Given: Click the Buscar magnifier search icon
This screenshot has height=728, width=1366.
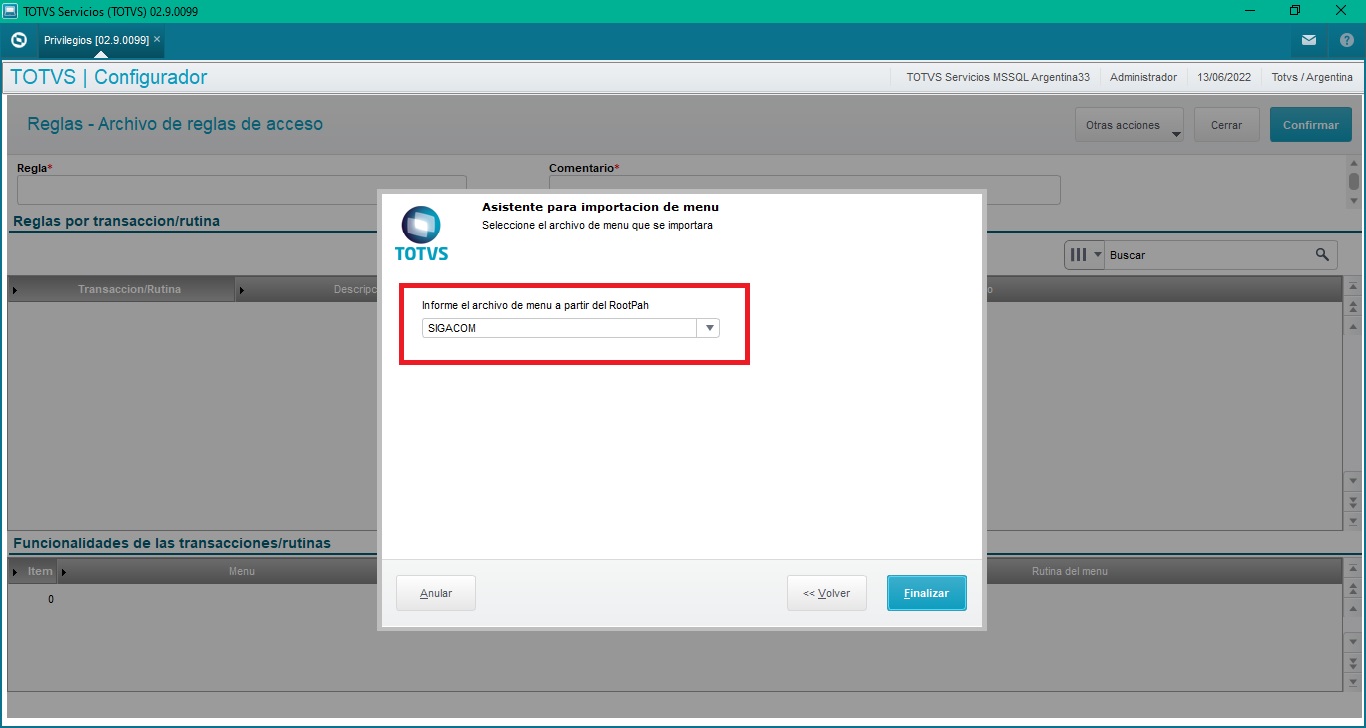Looking at the screenshot, I should click(1322, 254).
